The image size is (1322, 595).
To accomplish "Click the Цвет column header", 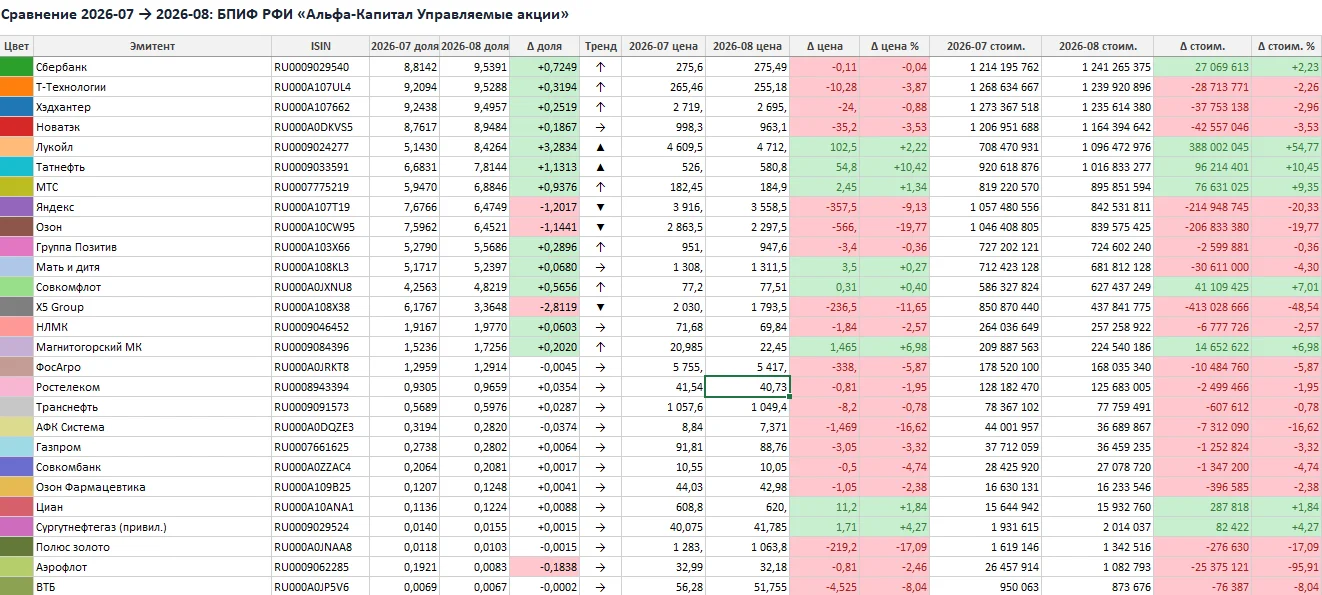I will click(16, 46).
